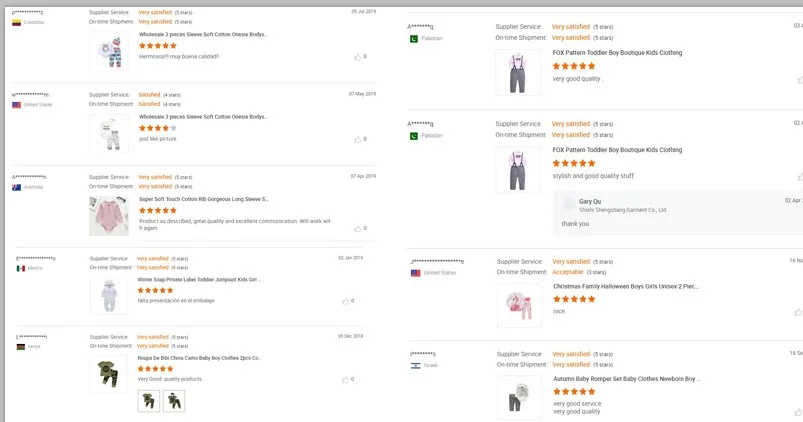Open FOX Pattern link above "very good quality"

coord(617,52)
